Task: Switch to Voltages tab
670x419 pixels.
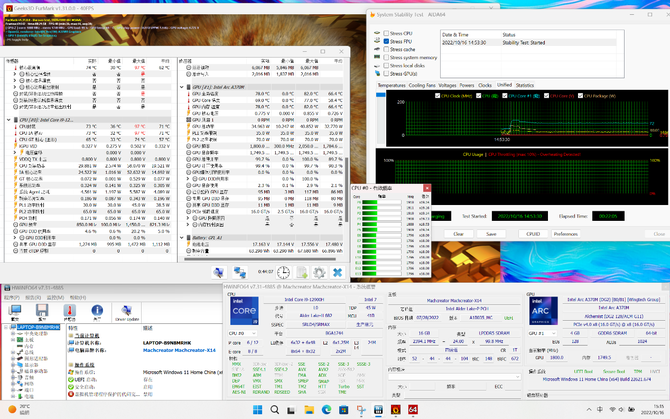Action: point(447,85)
